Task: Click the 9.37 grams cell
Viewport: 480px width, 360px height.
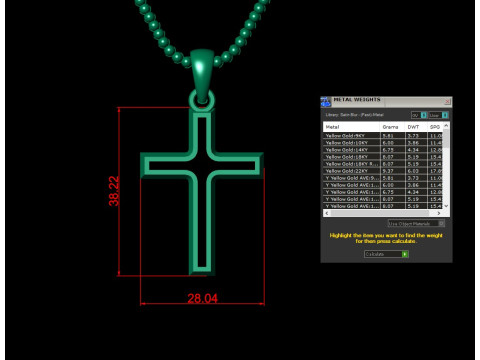Action: click(x=393, y=171)
